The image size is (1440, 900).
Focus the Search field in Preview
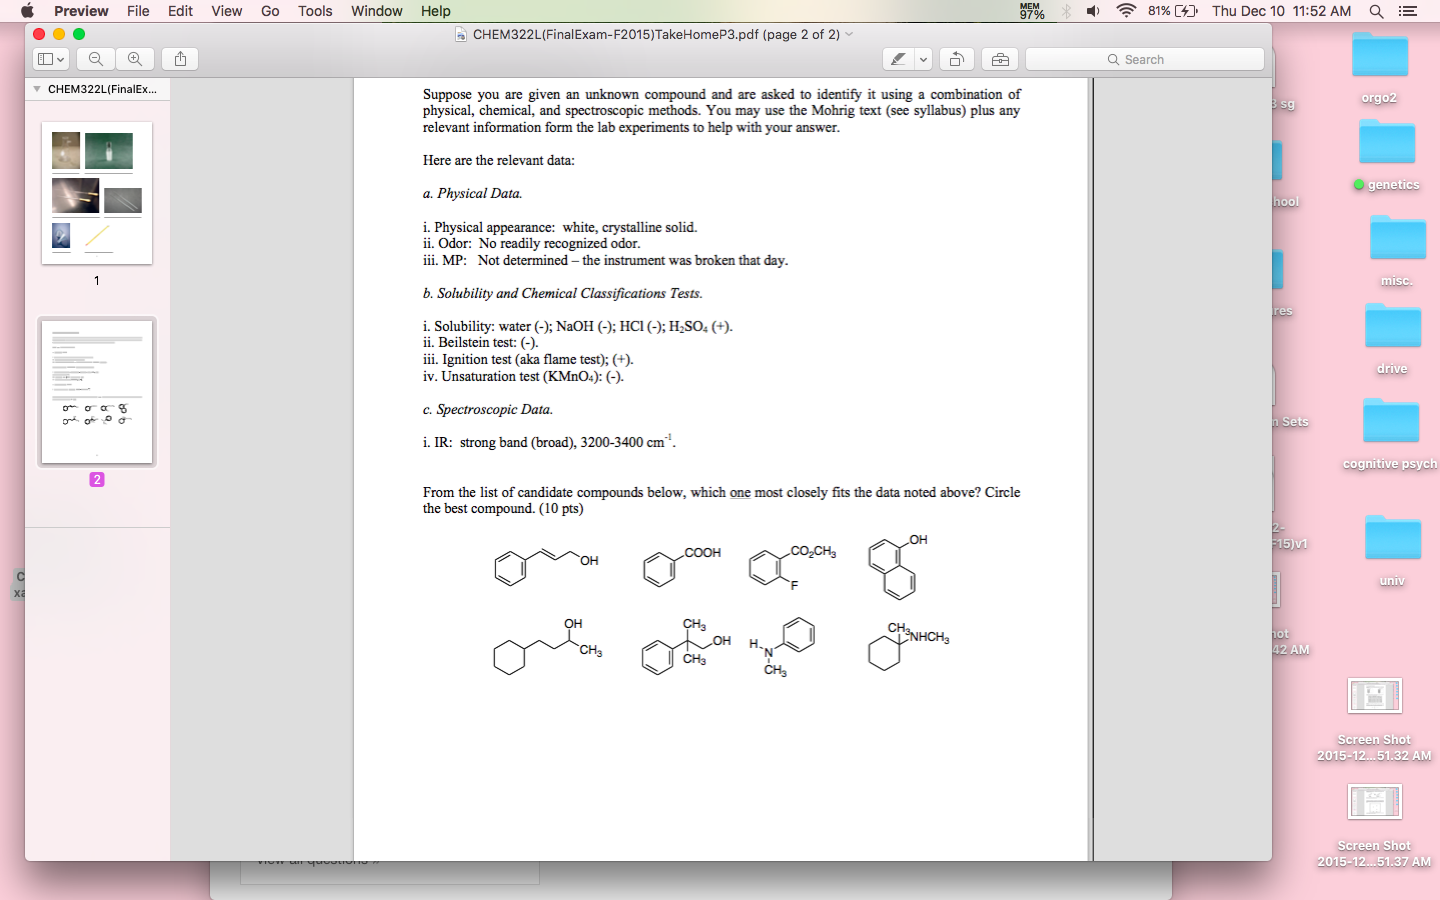tap(1145, 59)
